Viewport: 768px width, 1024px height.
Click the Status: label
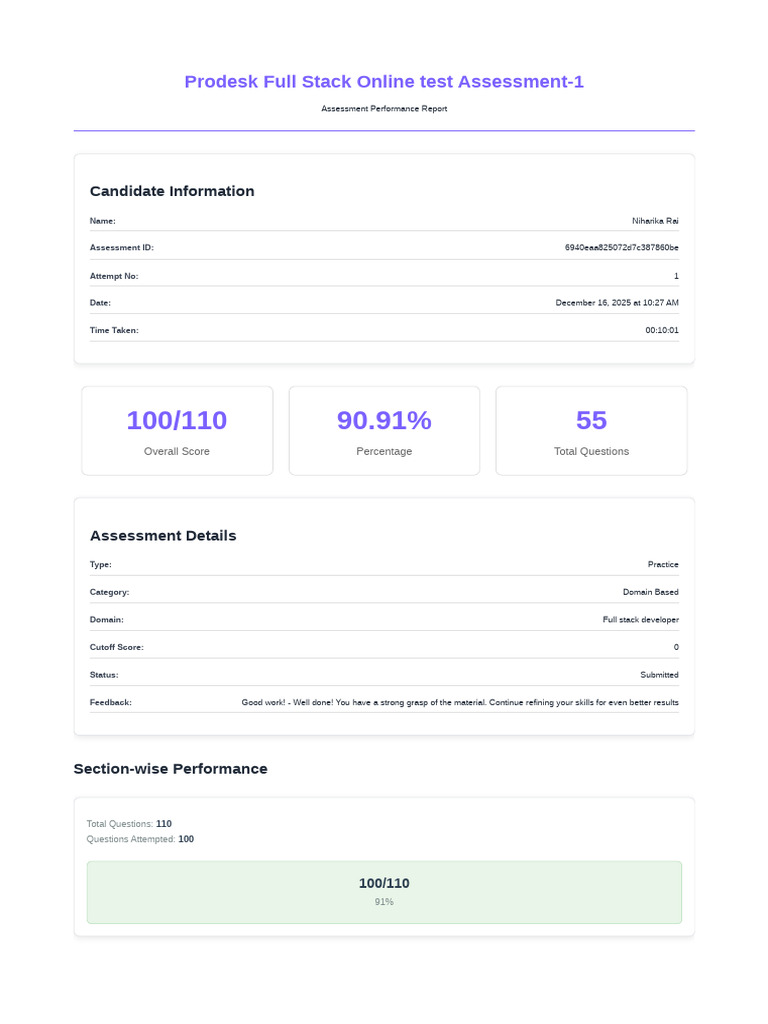104,675
